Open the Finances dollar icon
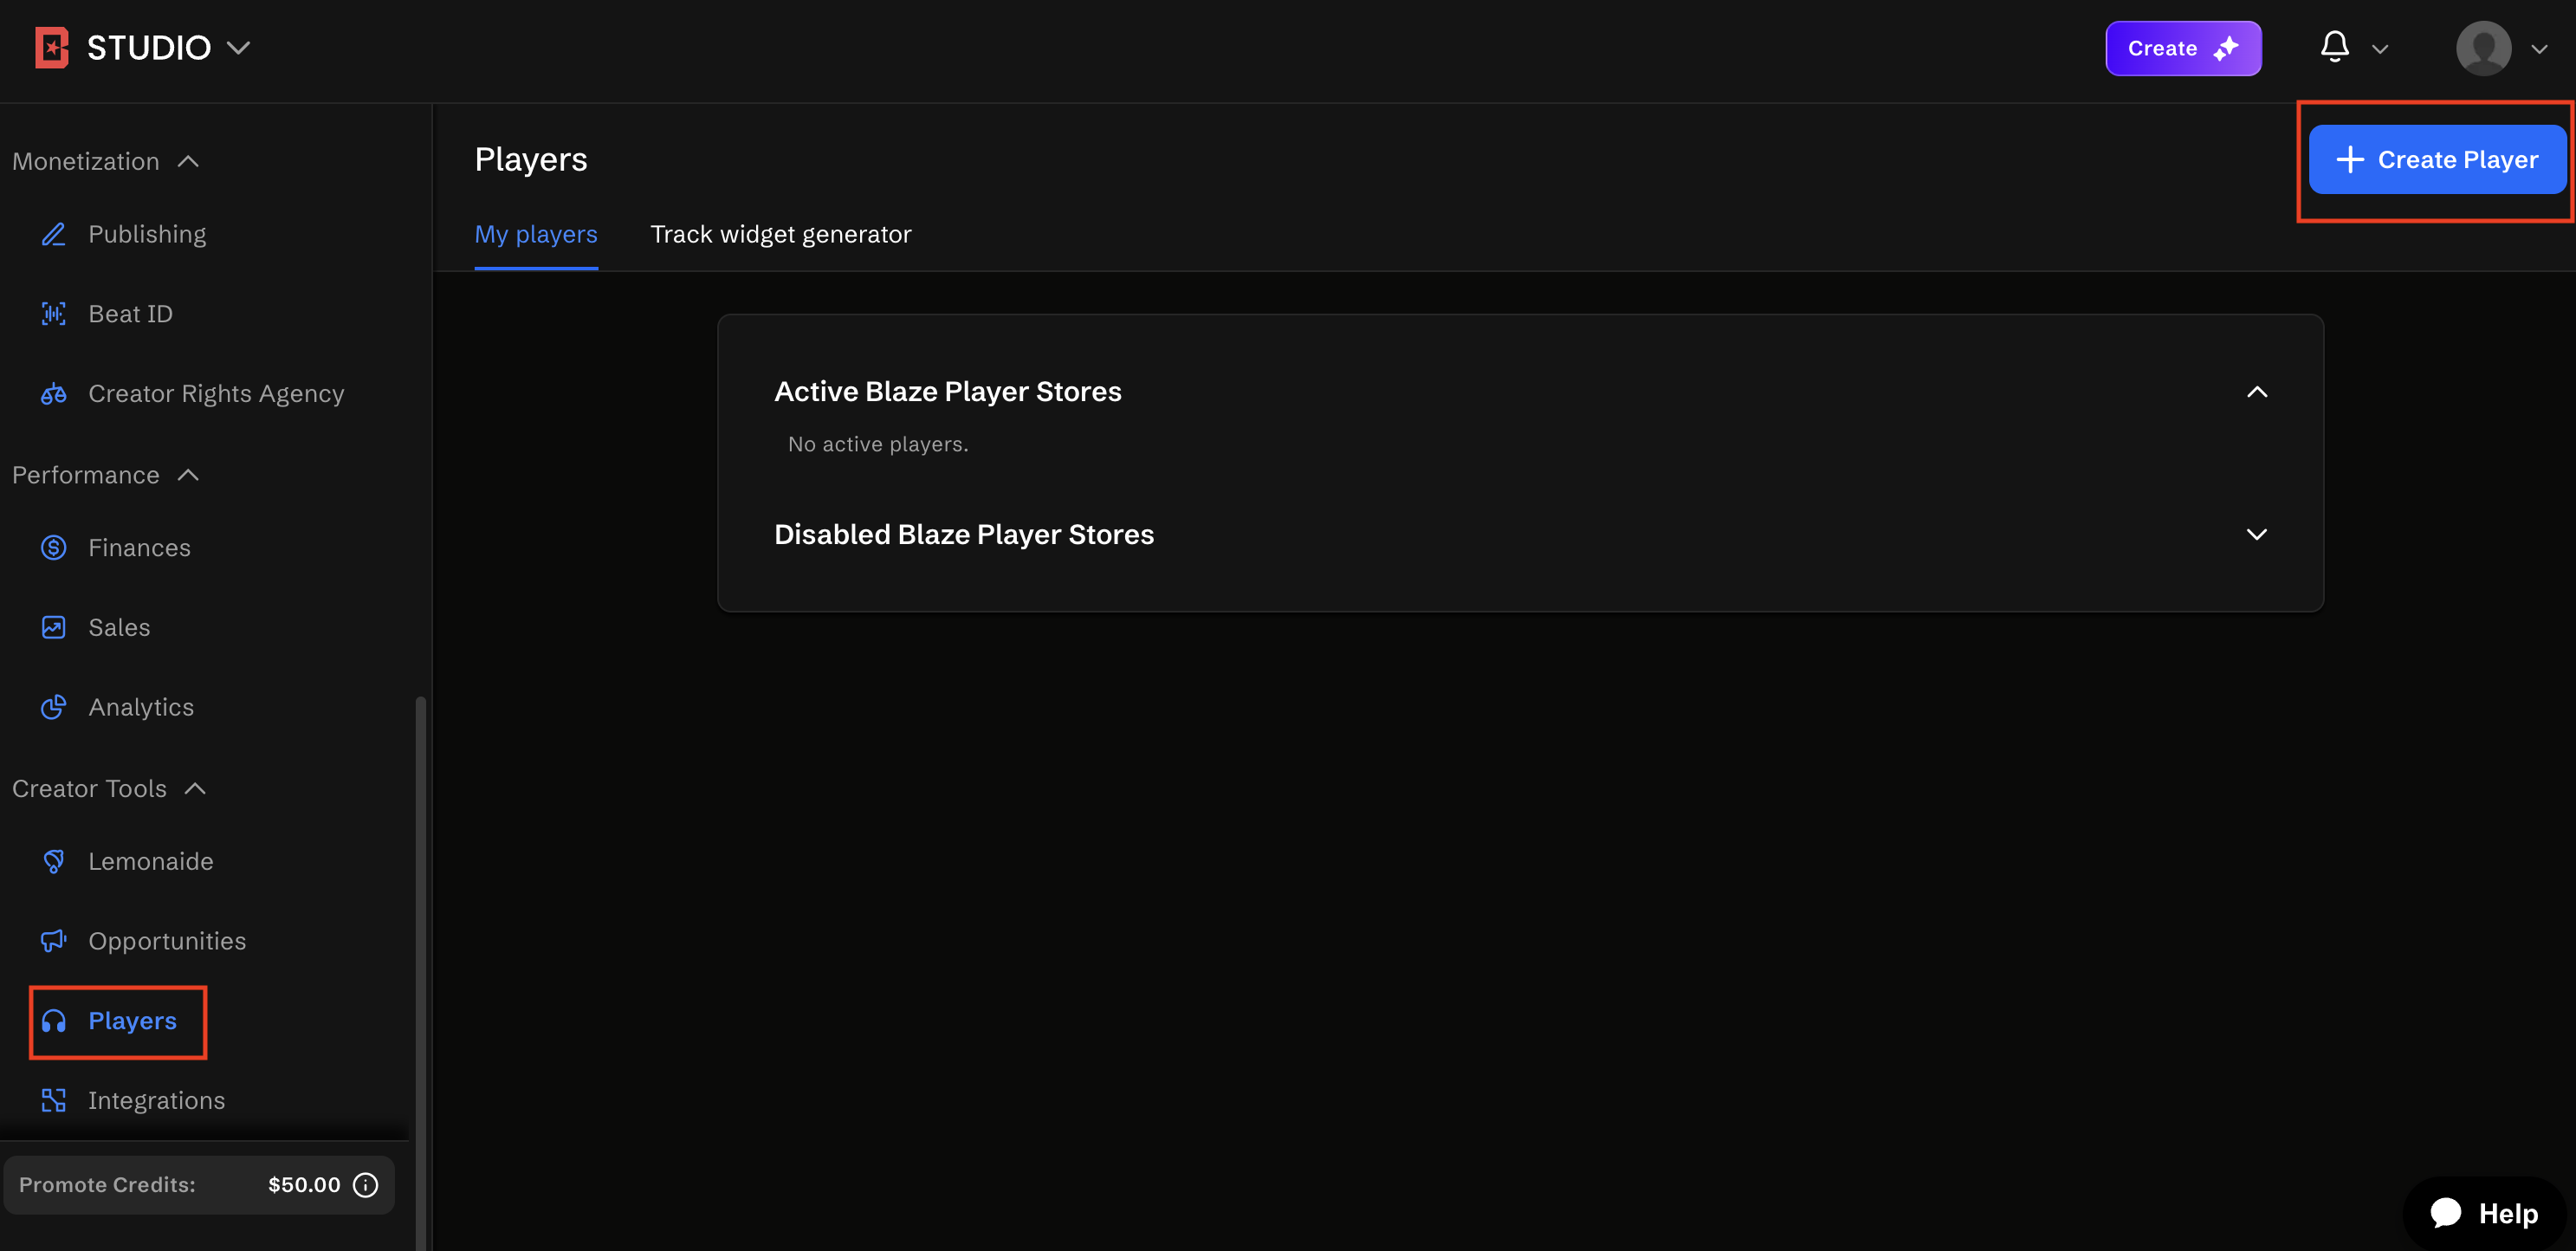 53,548
